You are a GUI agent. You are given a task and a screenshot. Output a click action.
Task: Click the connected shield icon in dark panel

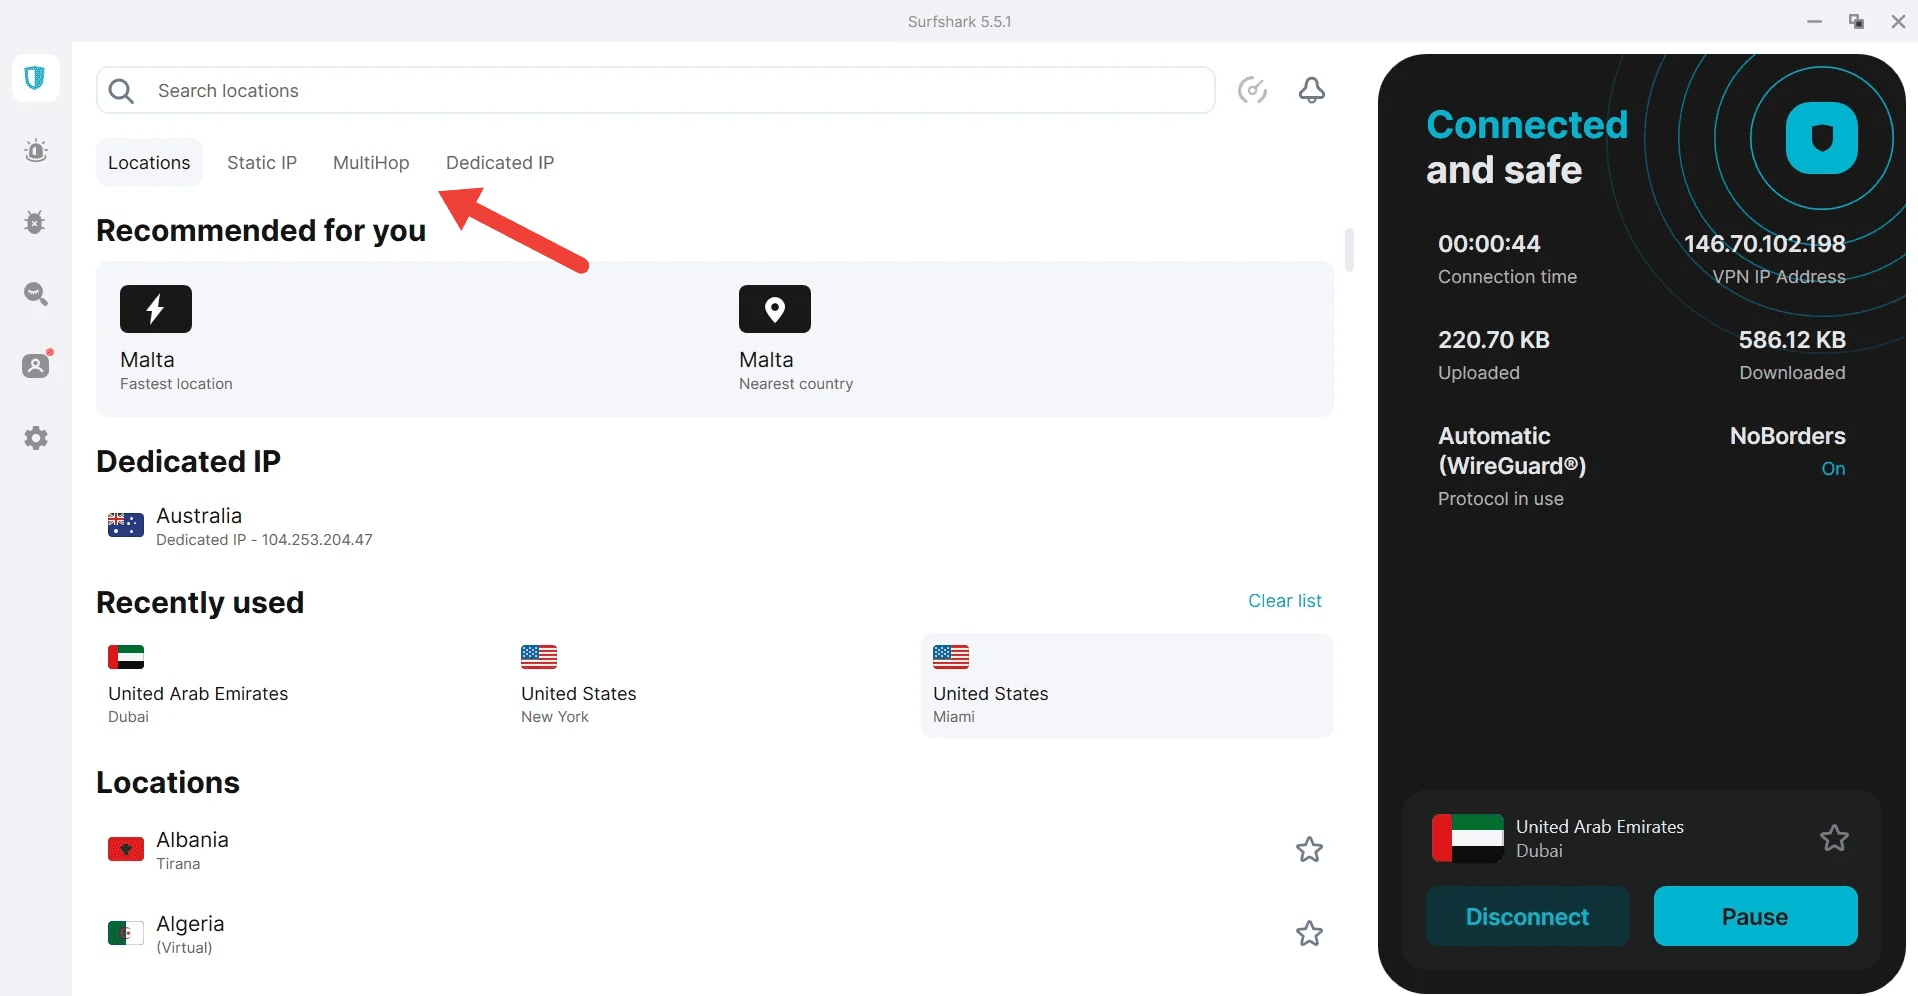coord(1822,138)
